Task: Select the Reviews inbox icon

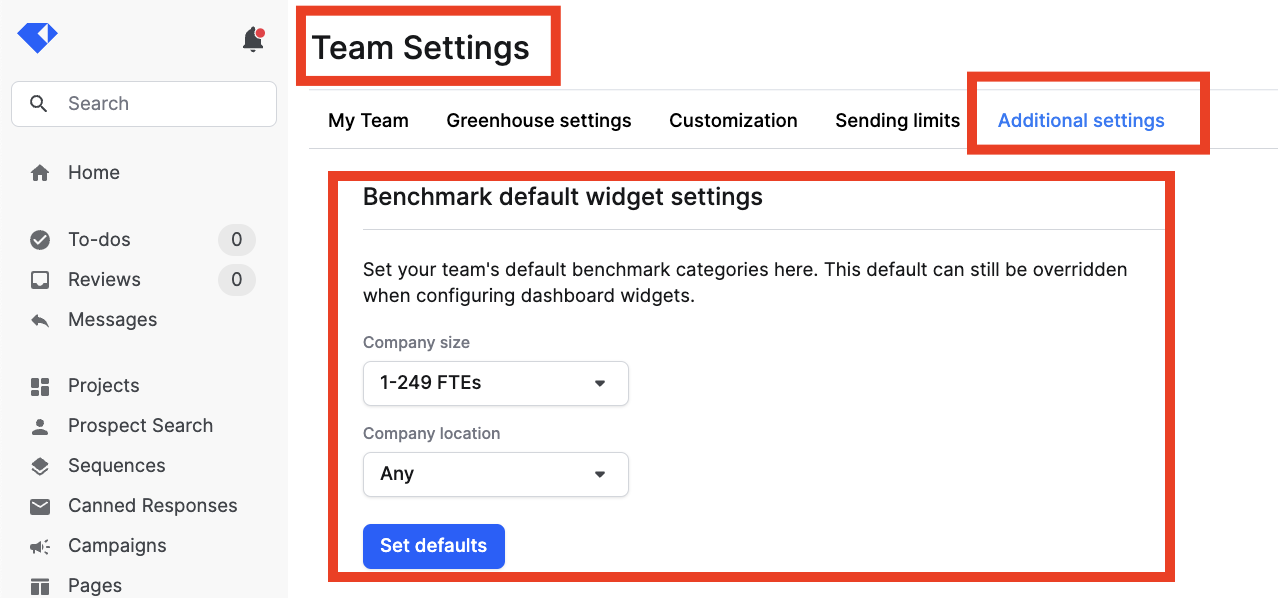Action: [x=40, y=280]
